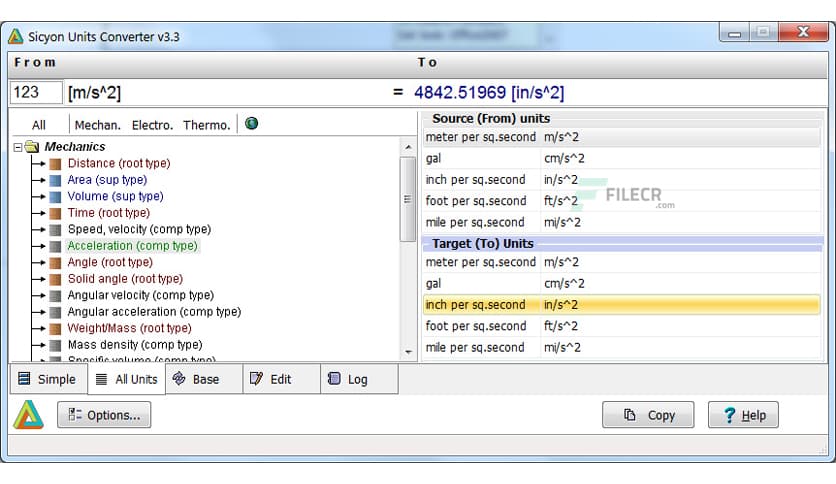Screen dimensions: 836x484
Task: Select source unit mile per sq.second
Action: point(622,222)
